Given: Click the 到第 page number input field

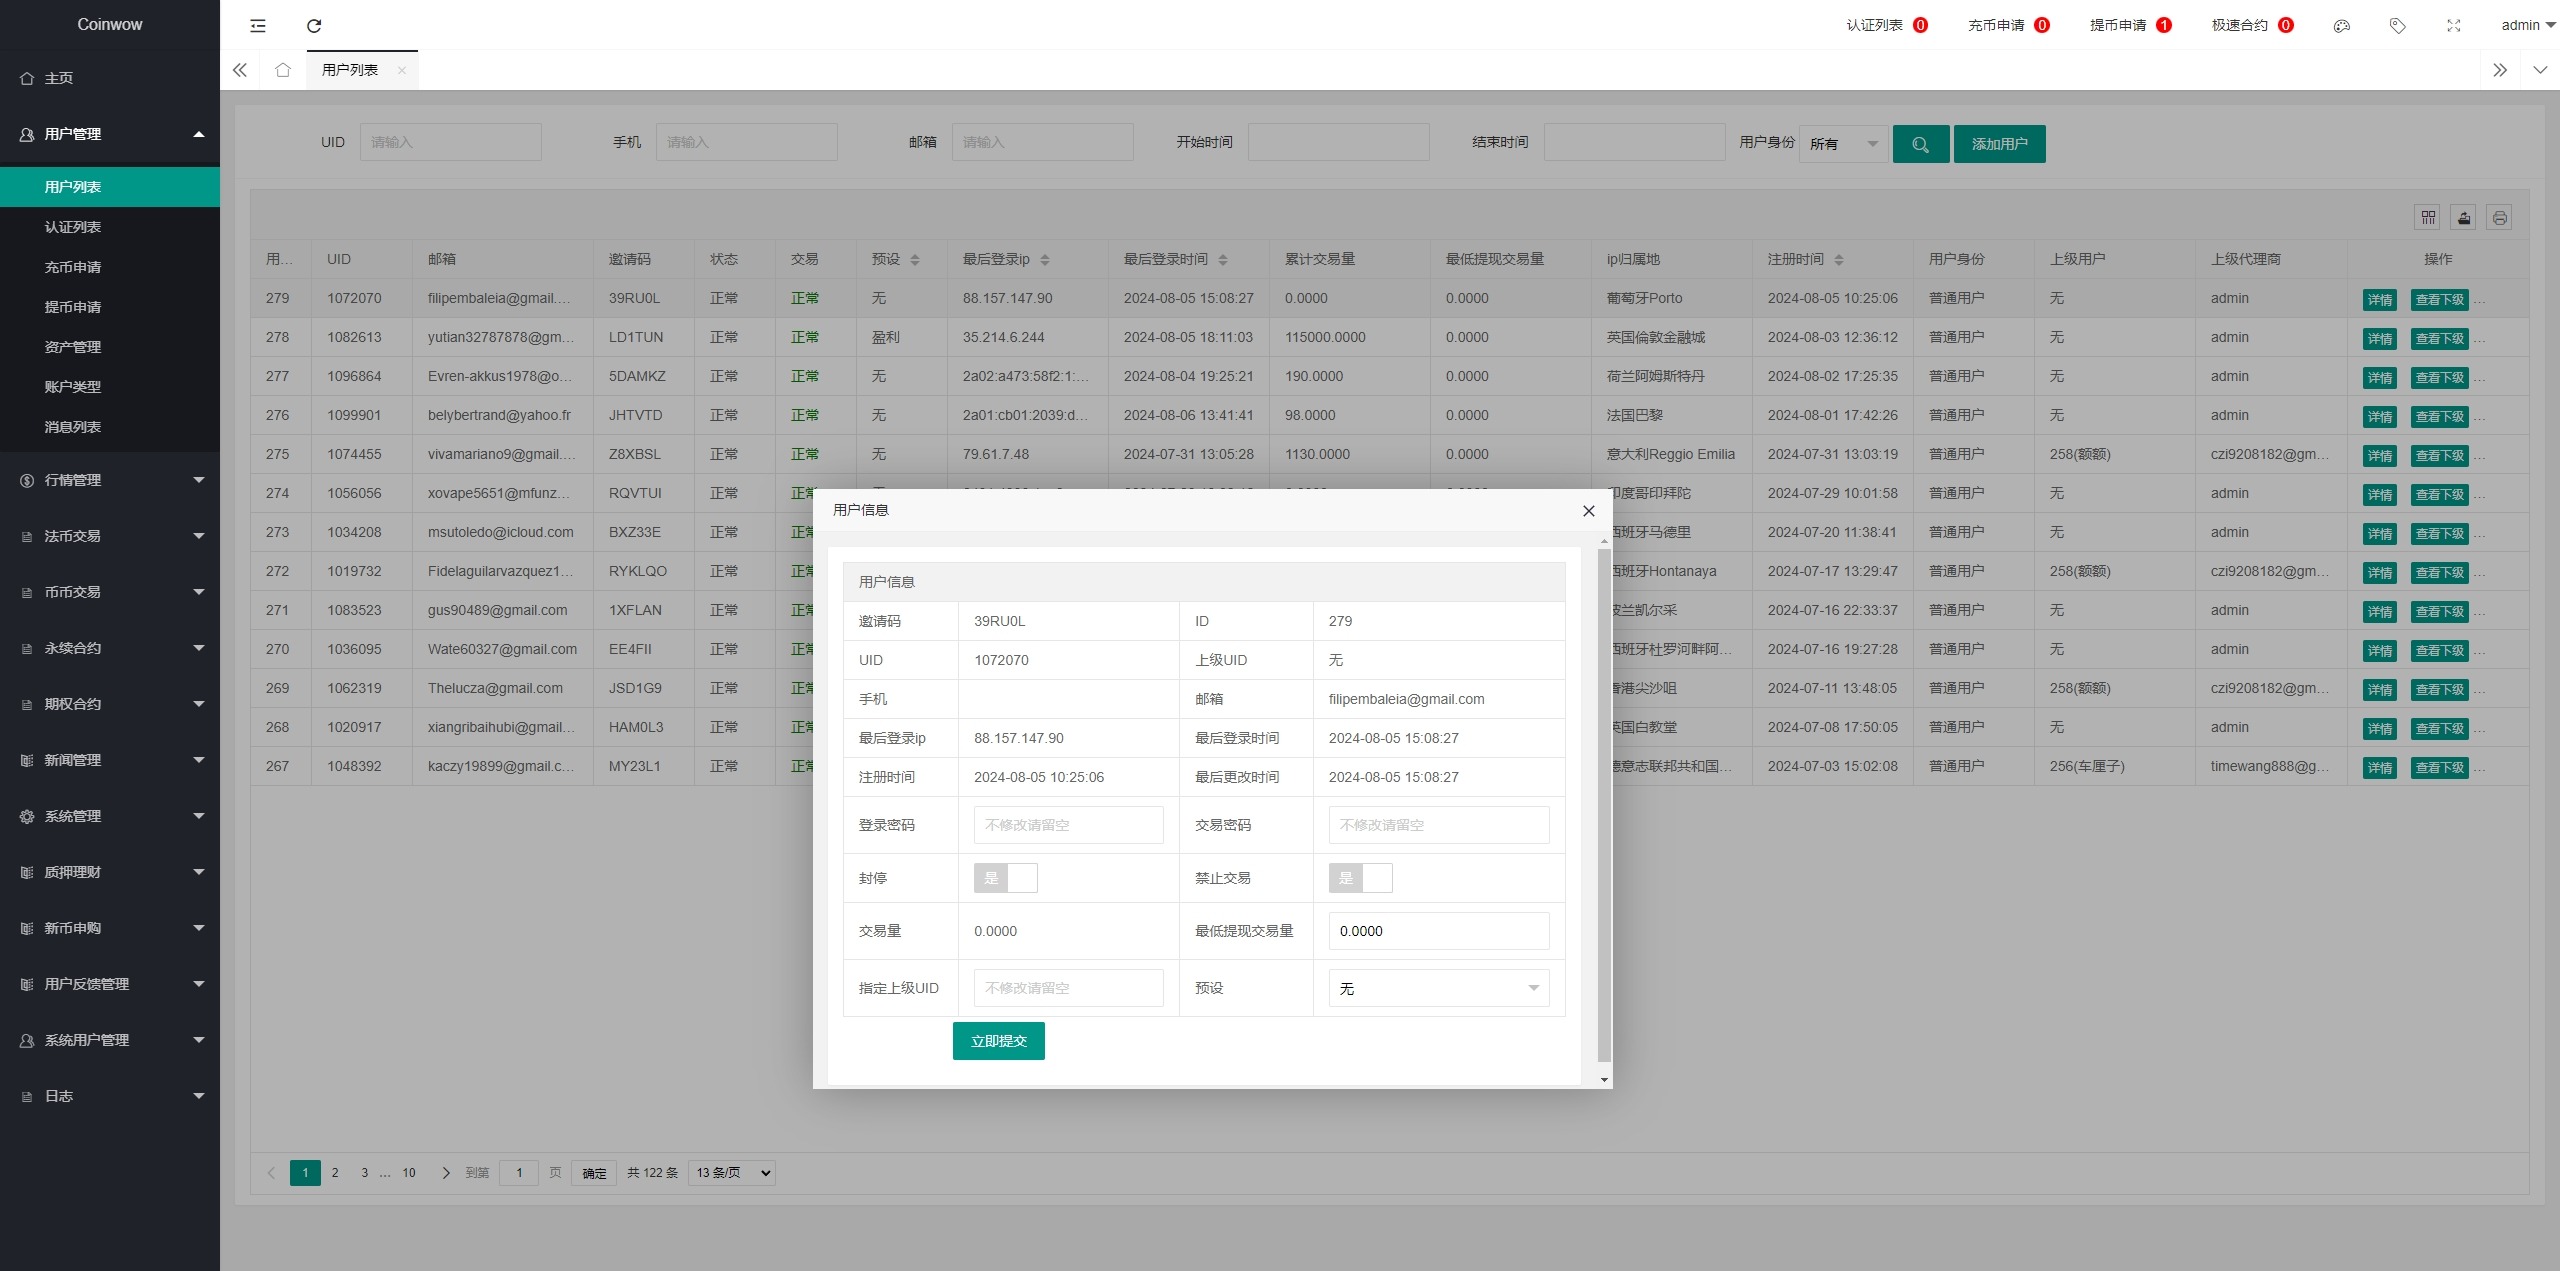Looking at the screenshot, I should [x=521, y=1171].
